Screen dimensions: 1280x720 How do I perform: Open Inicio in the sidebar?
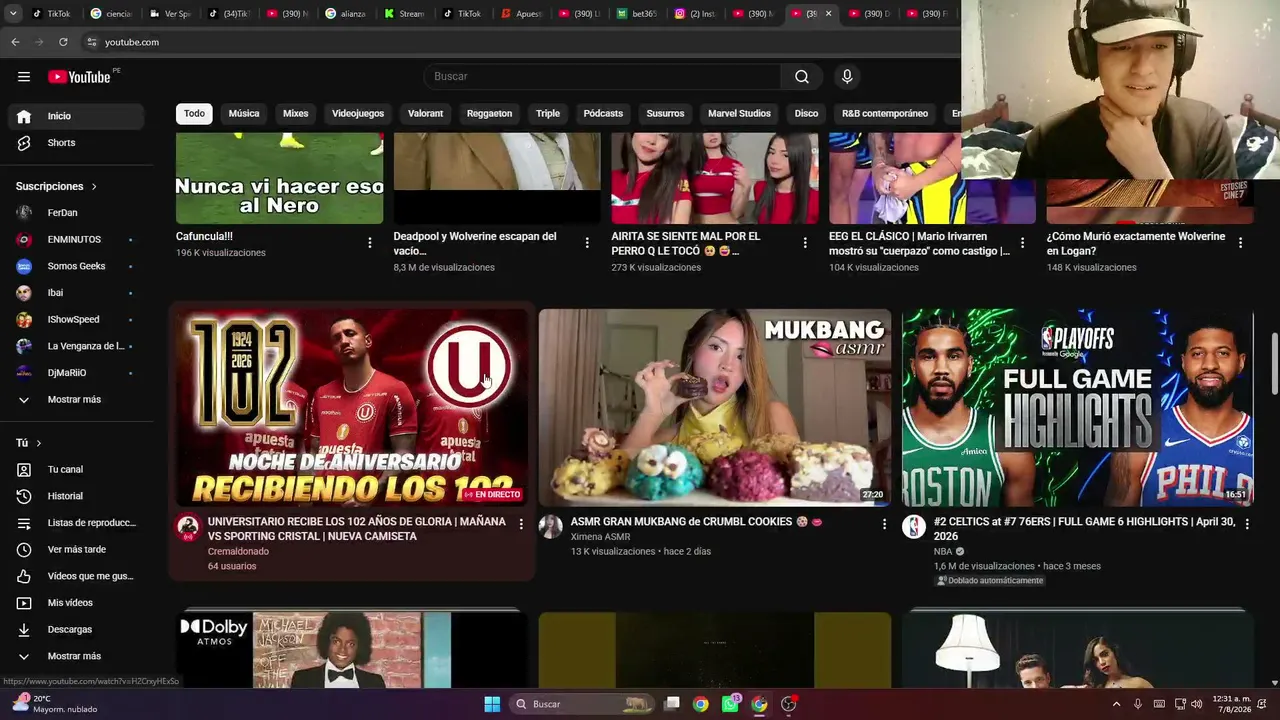tap(76, 116)
